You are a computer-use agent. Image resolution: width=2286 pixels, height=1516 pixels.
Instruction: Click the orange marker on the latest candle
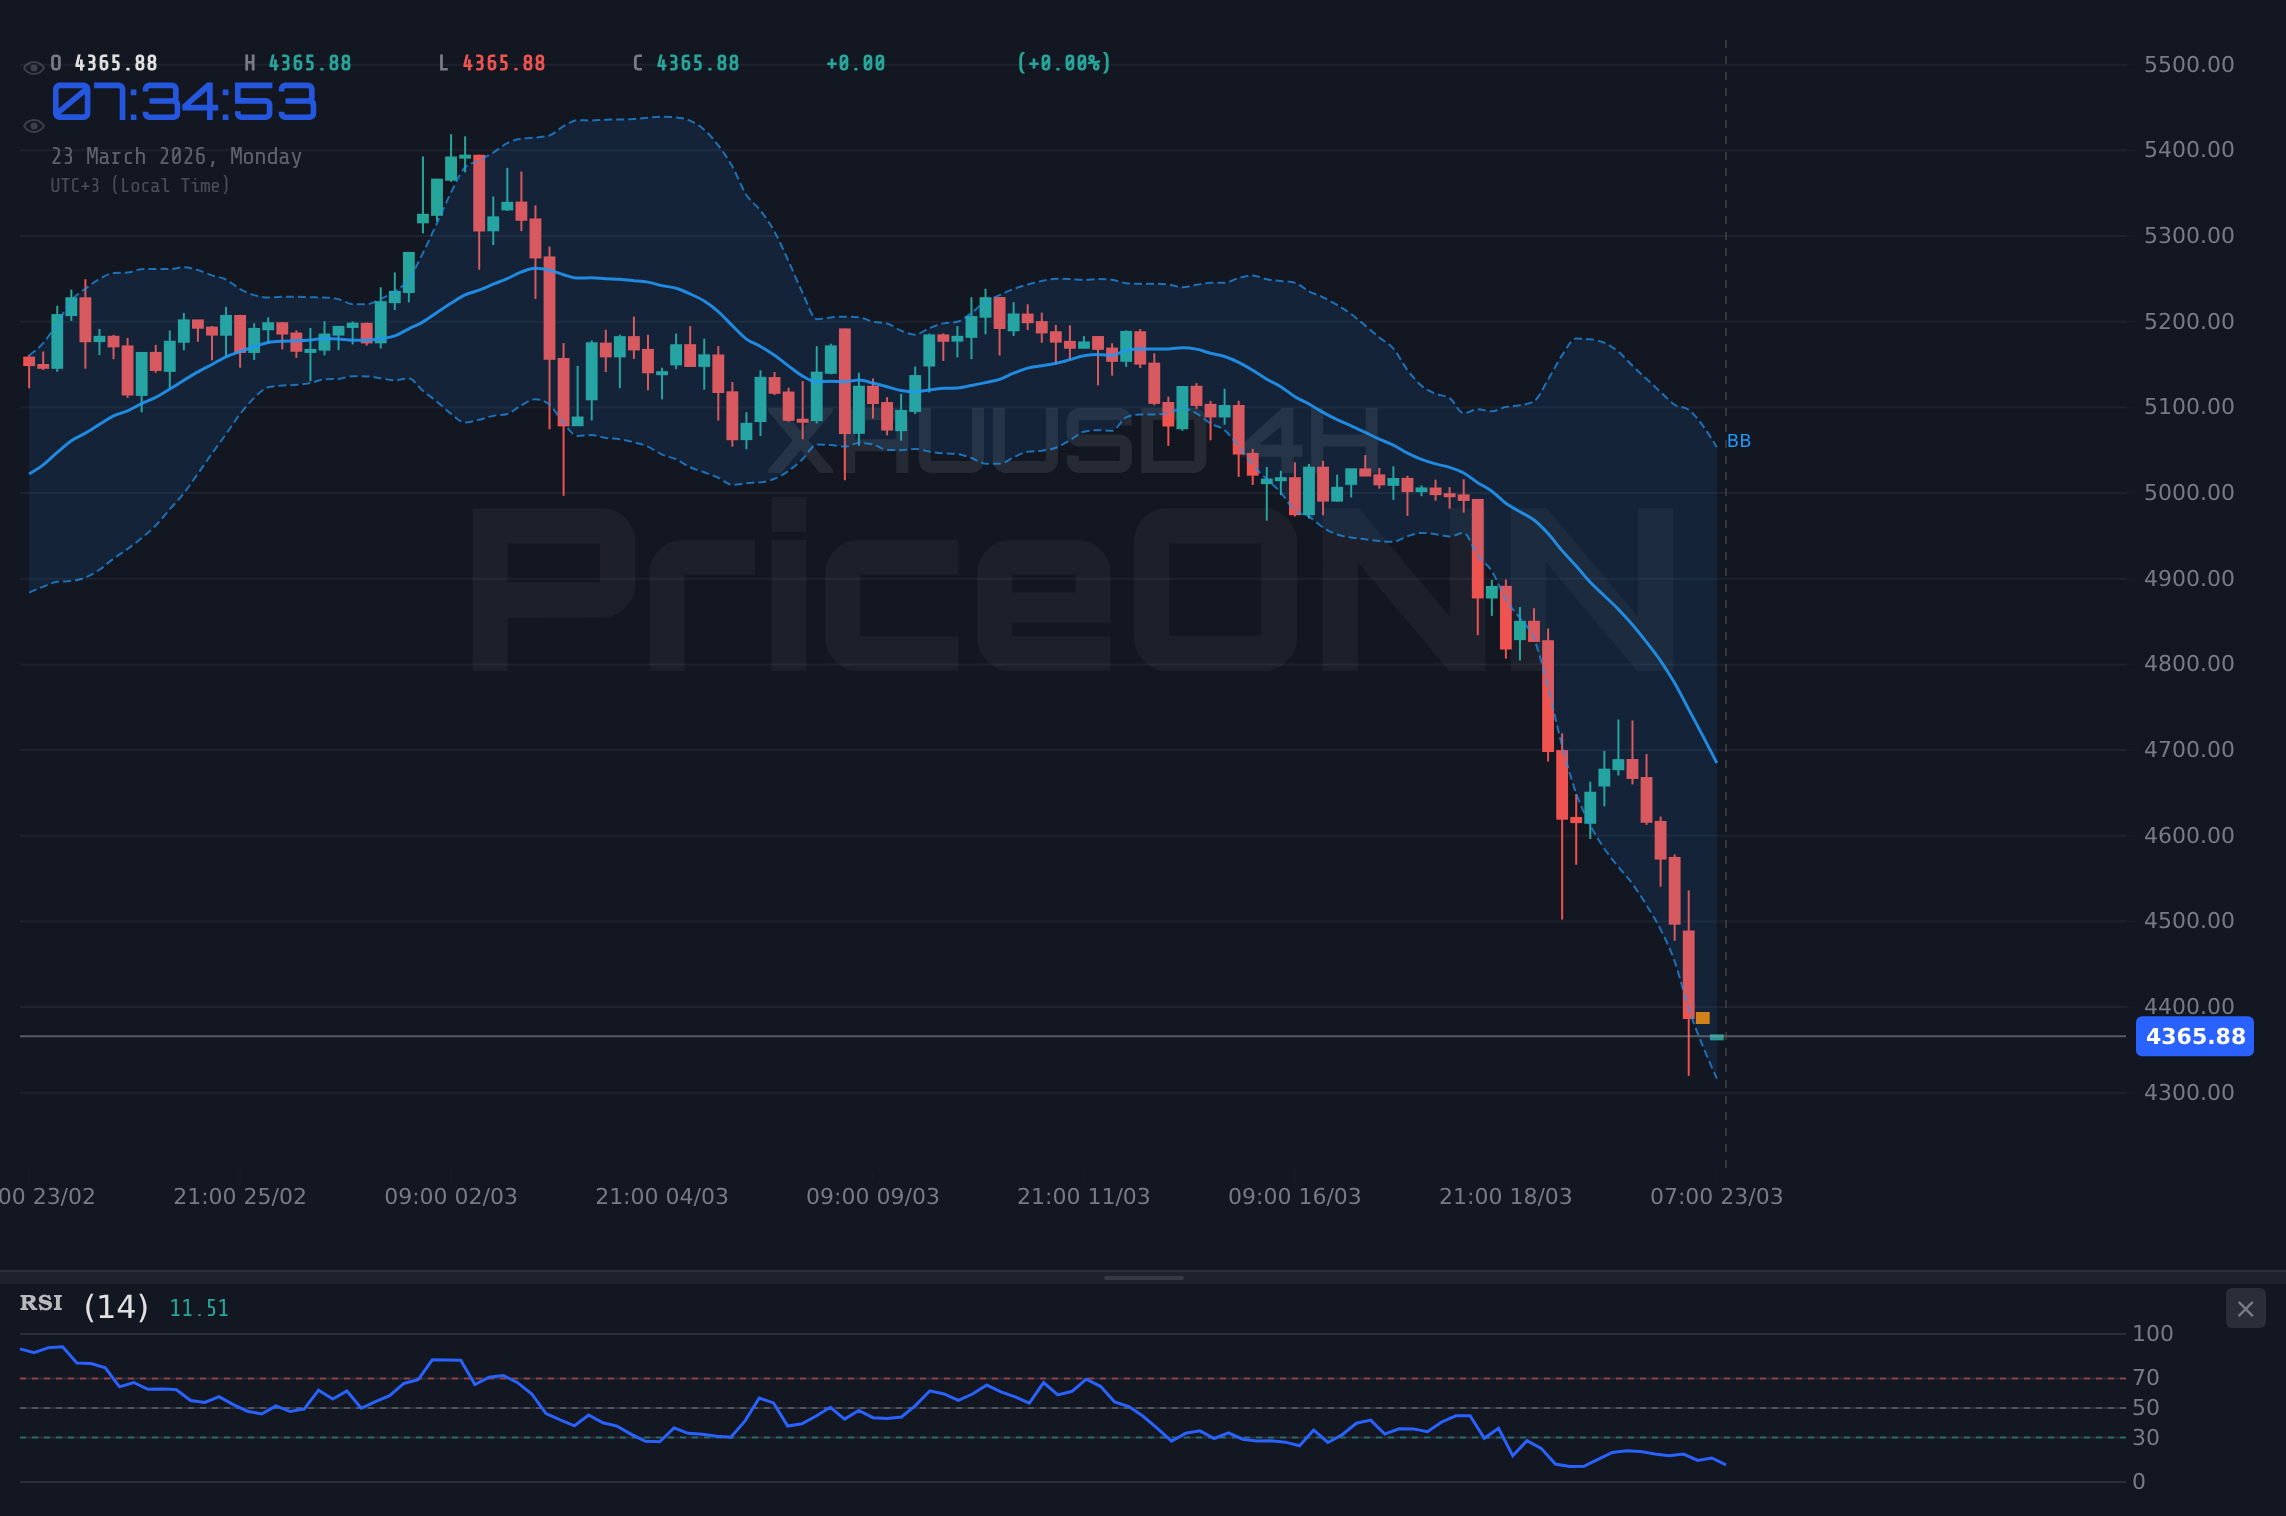(x=1701, y=1016)
